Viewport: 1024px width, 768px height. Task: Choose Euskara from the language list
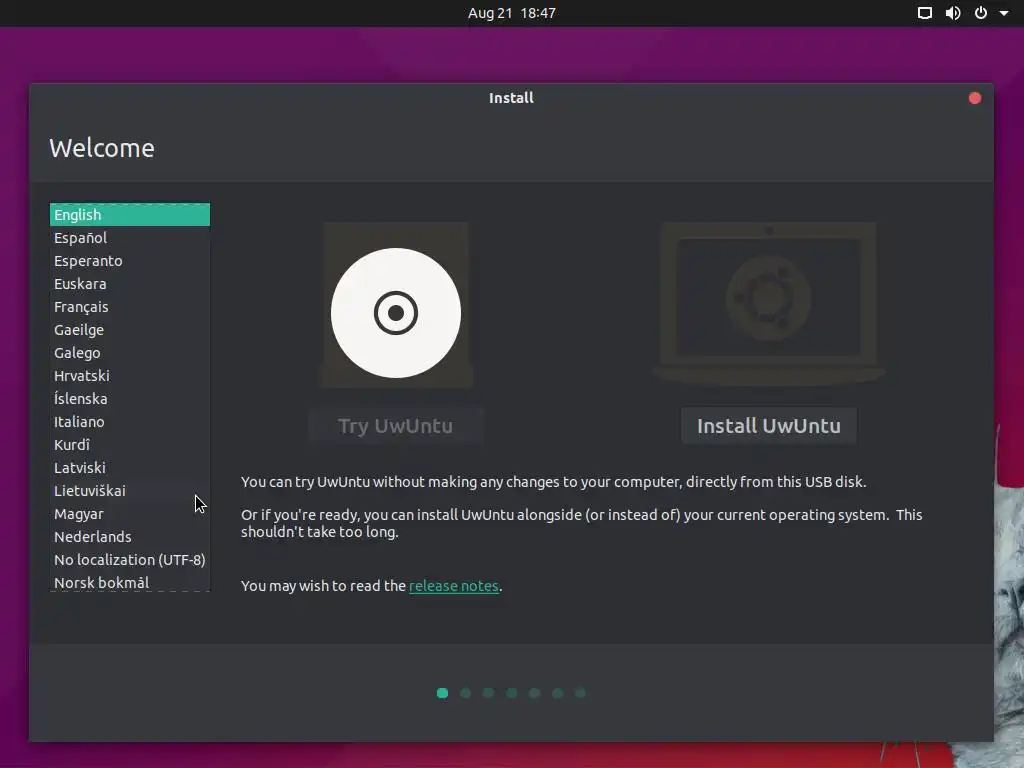(130, 283)
